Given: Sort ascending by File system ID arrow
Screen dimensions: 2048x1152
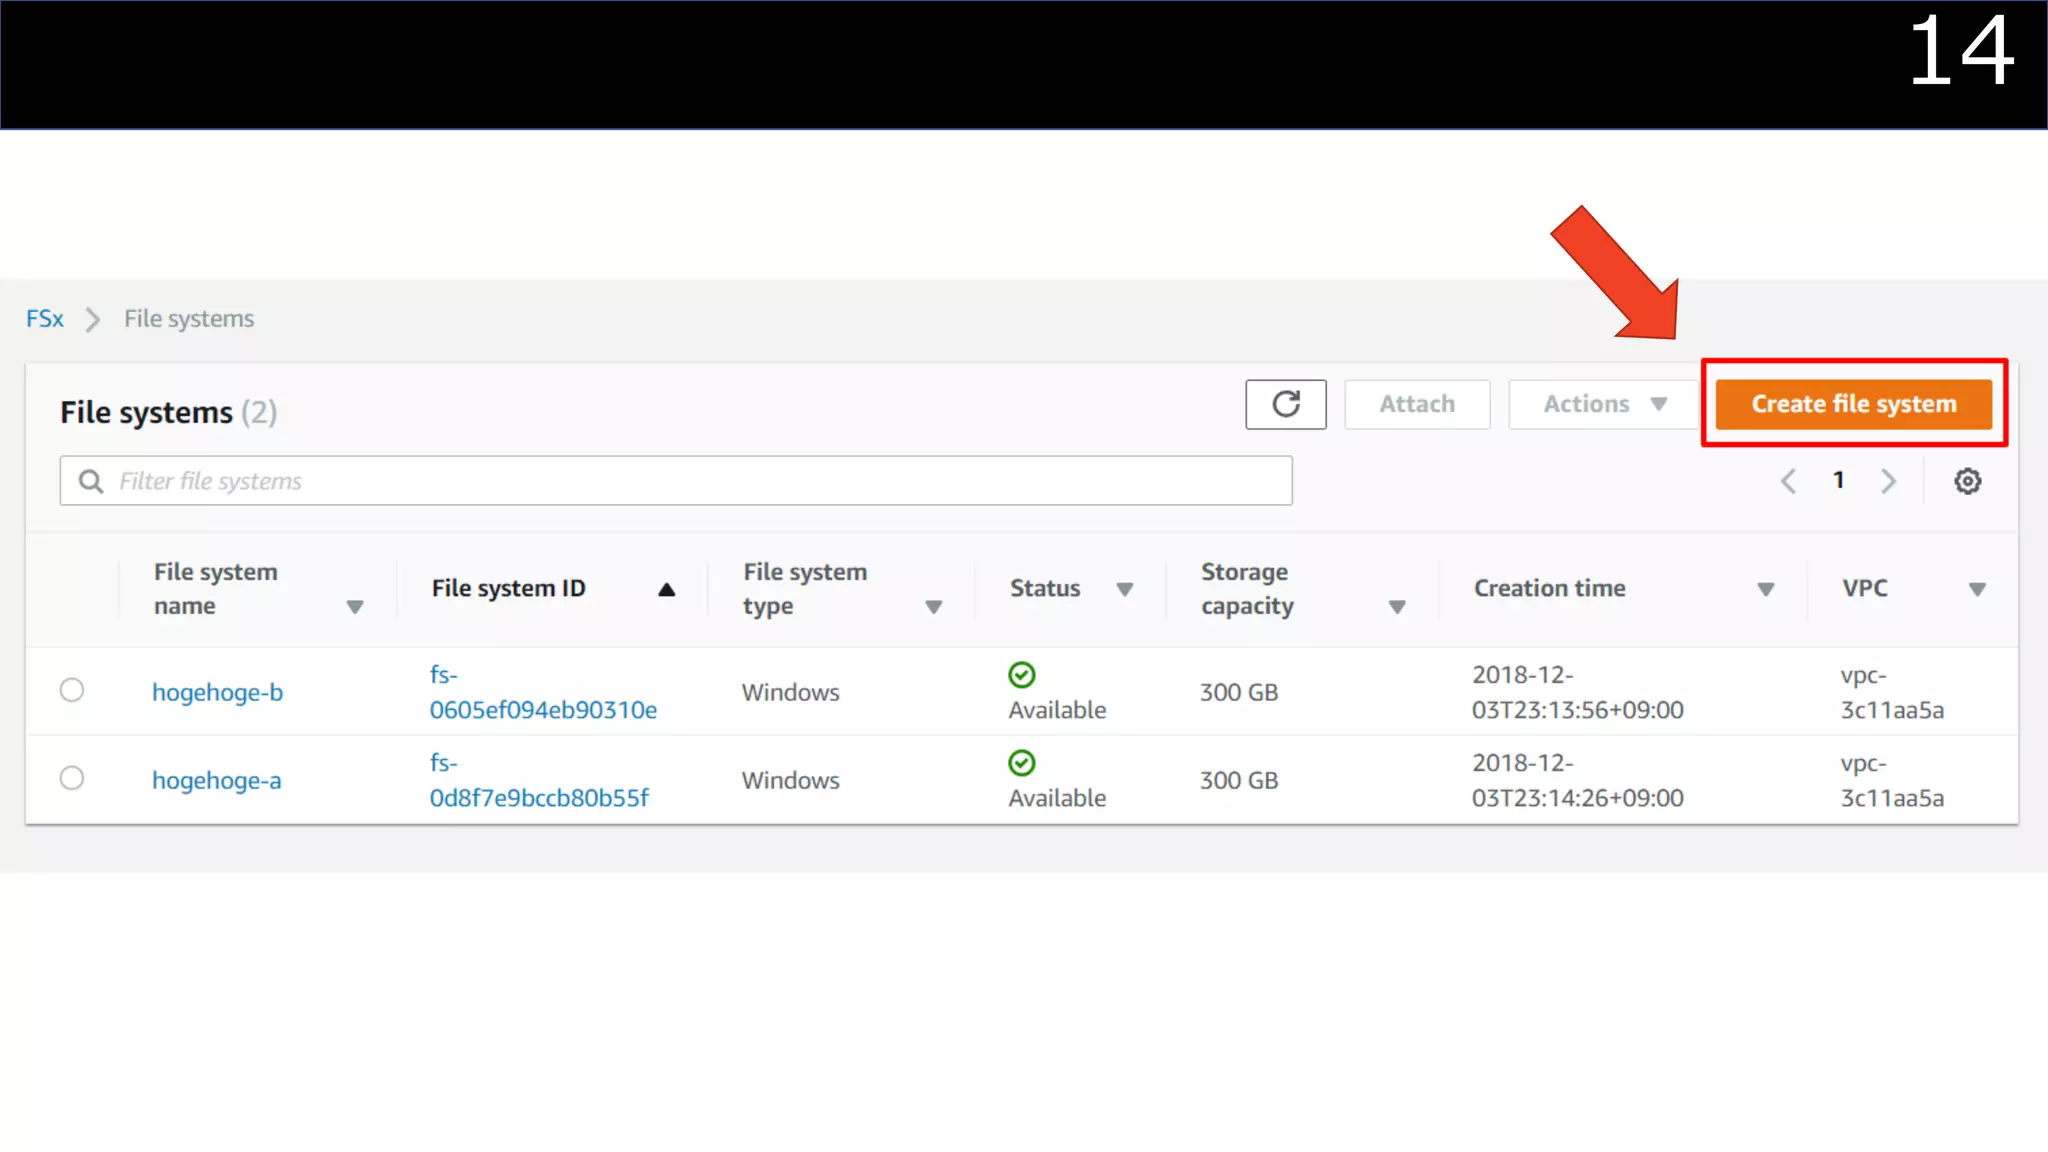Looking at the screenshot, I should click(666, 589).
